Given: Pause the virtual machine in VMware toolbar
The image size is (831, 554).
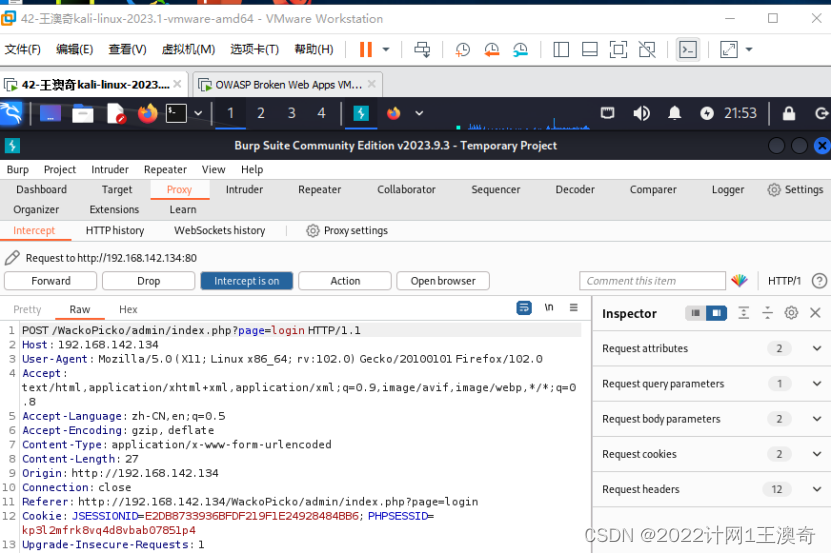Looking at the screenshot, I should pos(365,49).
